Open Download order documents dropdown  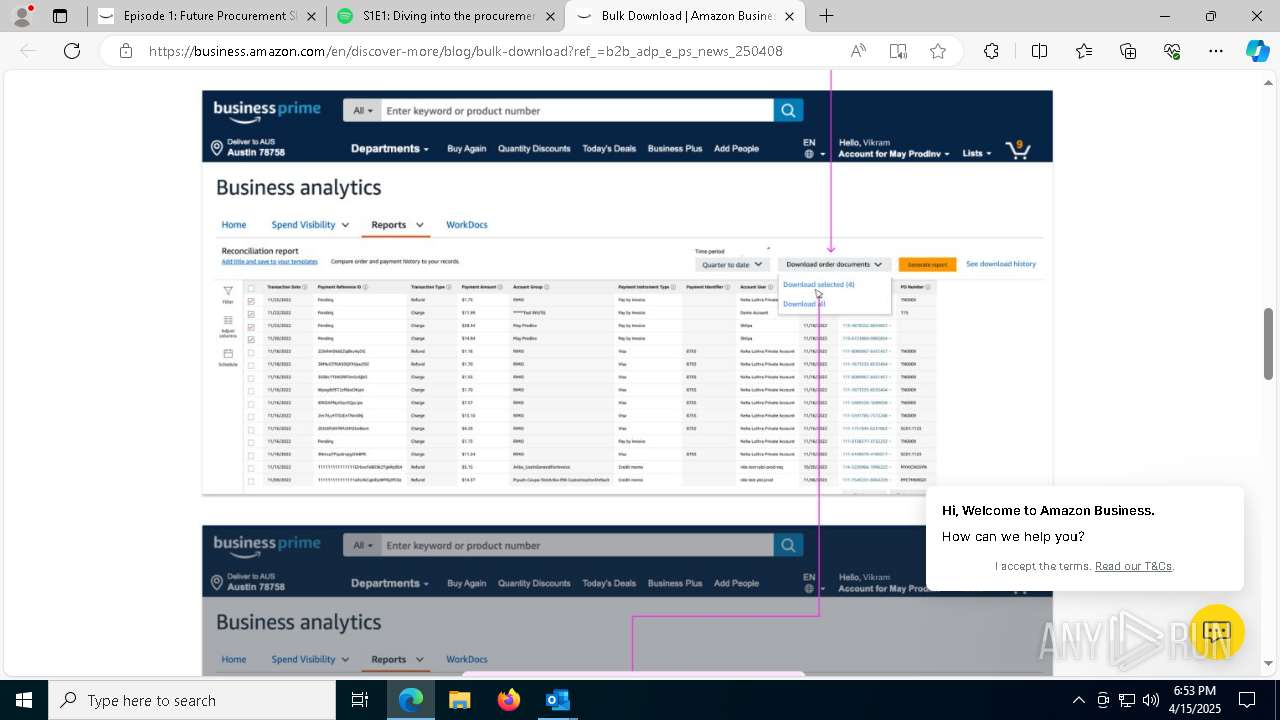(834, 265)
